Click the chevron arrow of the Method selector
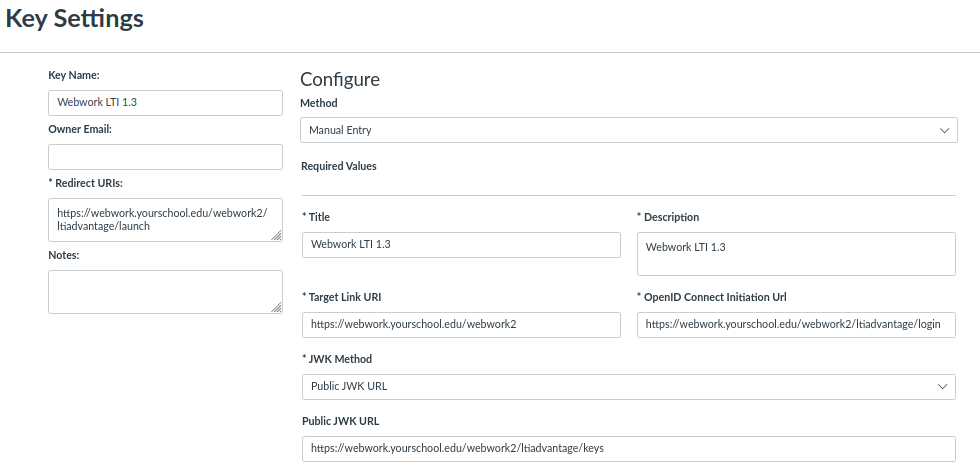 click(944, 130)
